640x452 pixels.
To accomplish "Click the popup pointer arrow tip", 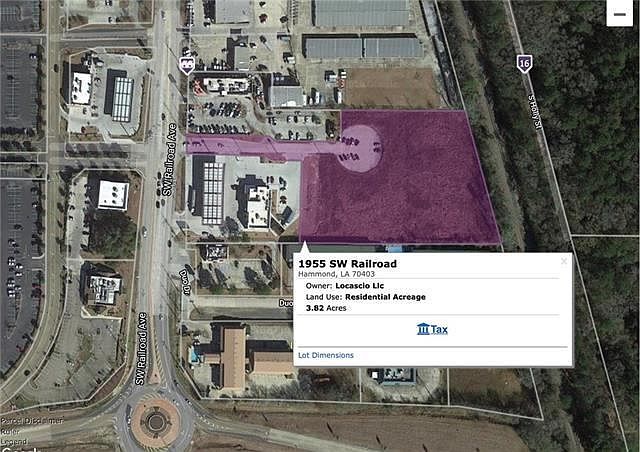I will pyautogui.click(x=304, y=243).
